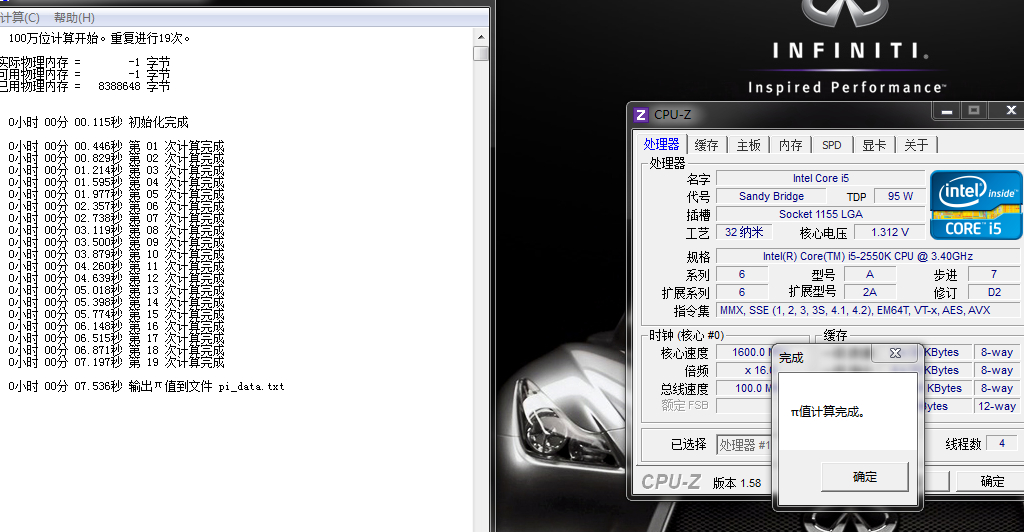Image resolution: width=1024 pixels, height=532 pixels.
Task: Click 确定 in the 完成 dialog
Action: 865,477
